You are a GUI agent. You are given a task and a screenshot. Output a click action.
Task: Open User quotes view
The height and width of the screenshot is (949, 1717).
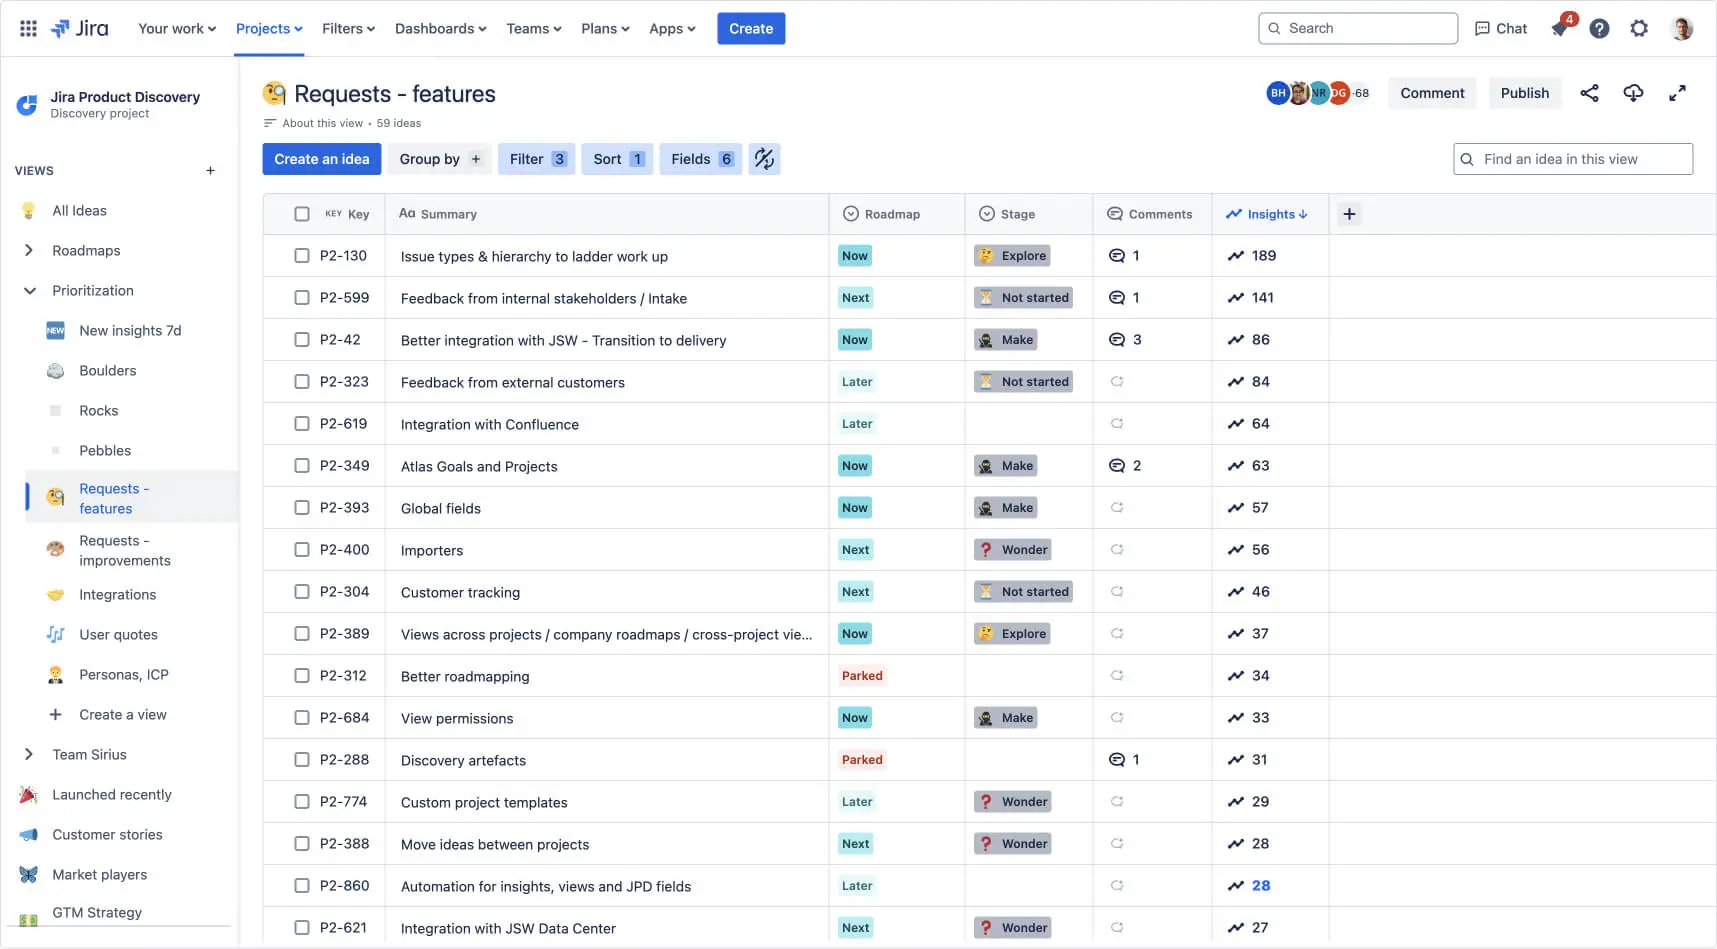118,635
